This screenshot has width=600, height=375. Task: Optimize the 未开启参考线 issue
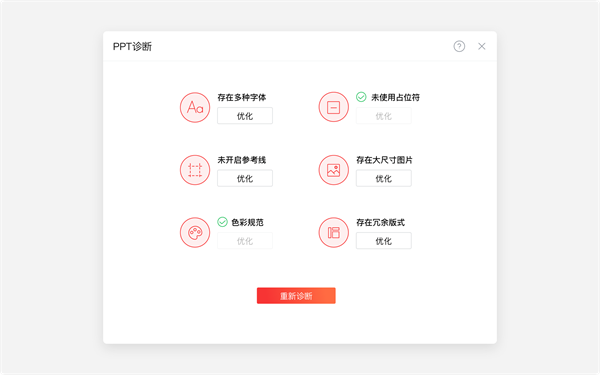click(x=245, y=178)
